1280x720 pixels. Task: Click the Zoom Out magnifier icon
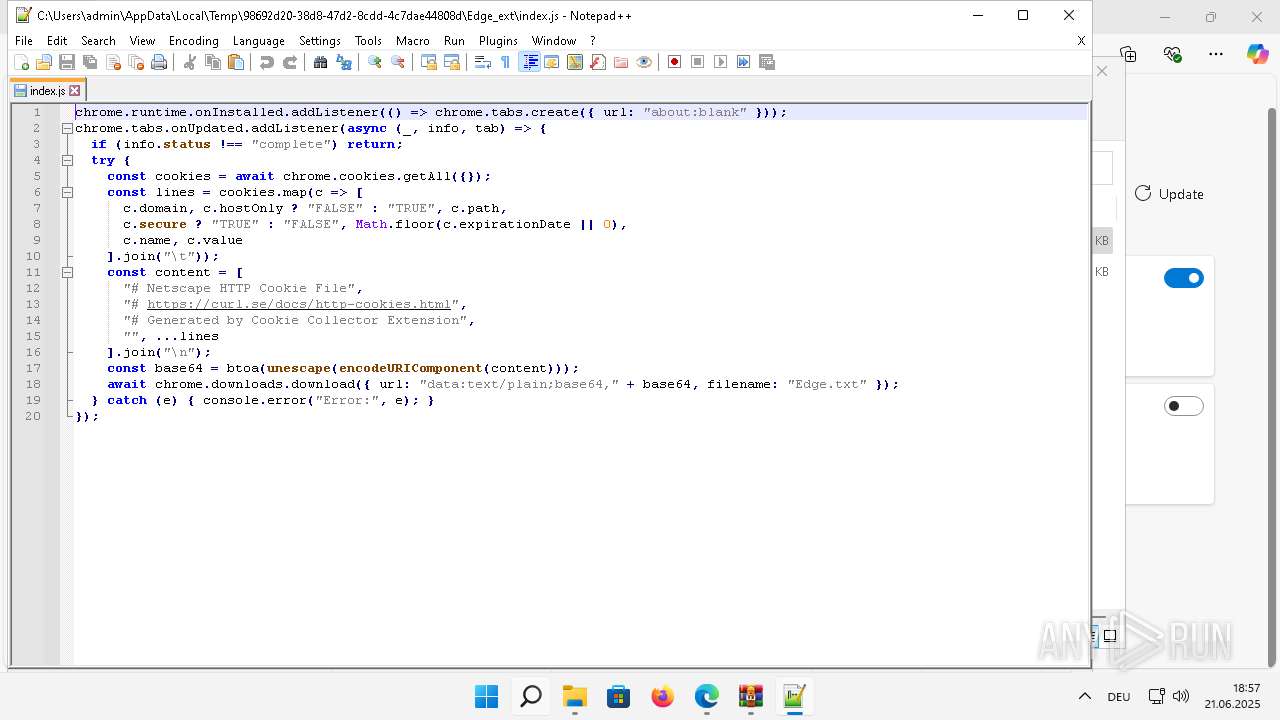[398, 62]
